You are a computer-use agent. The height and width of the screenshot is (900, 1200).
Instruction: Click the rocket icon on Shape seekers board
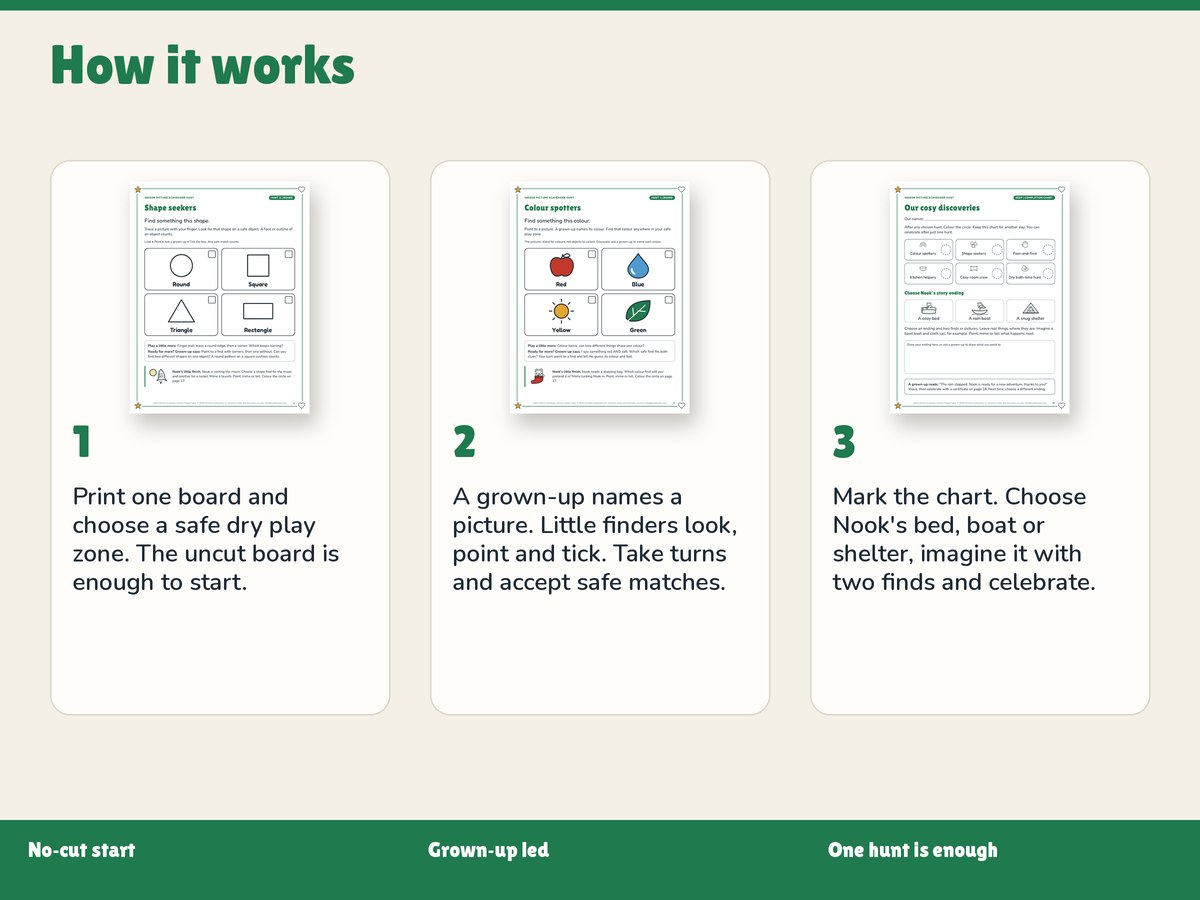[x=160, y=376]
